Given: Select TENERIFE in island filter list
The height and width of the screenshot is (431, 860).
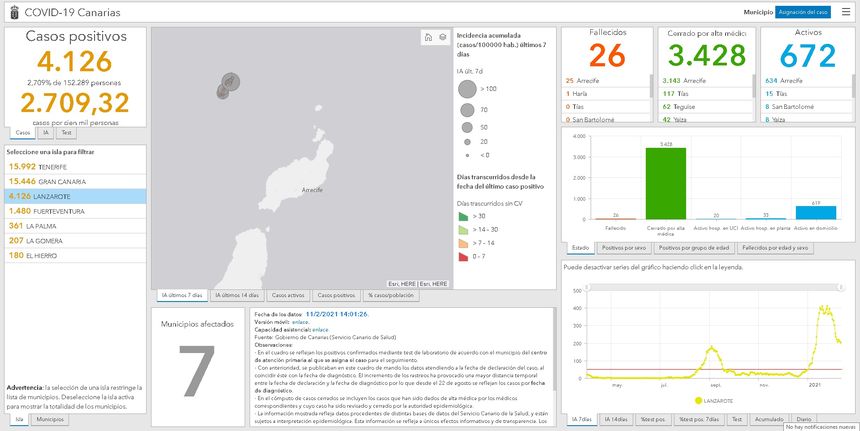Looking at the screenshot, I should pyautogui.click(x=40, y=166).
